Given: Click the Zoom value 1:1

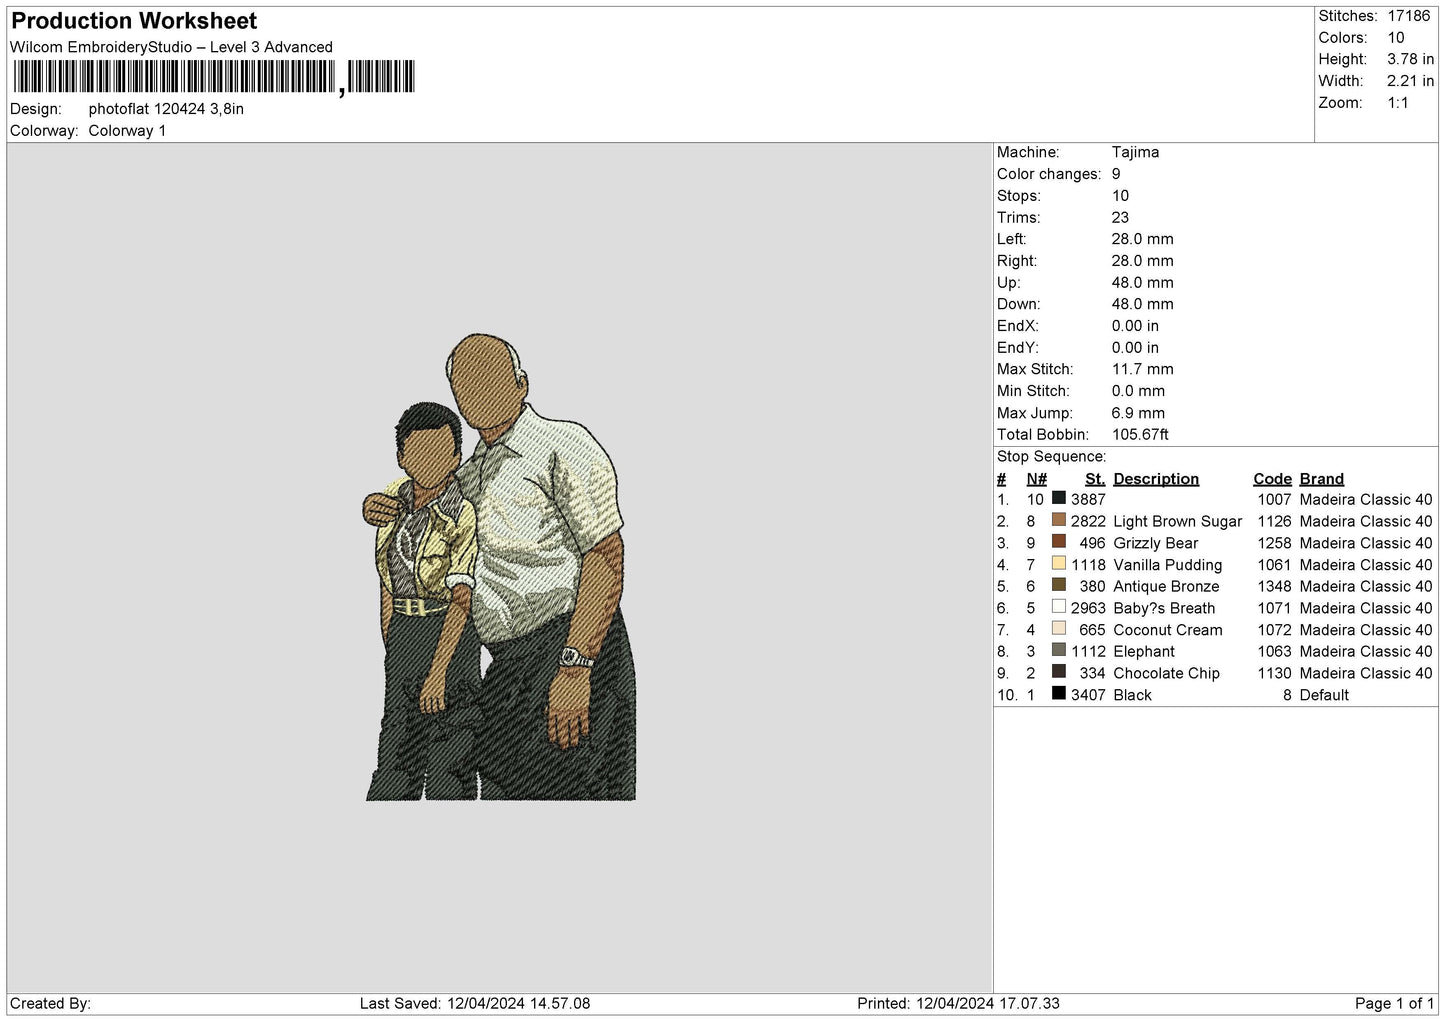Looking at the screenshot, I should (1398, 103).
